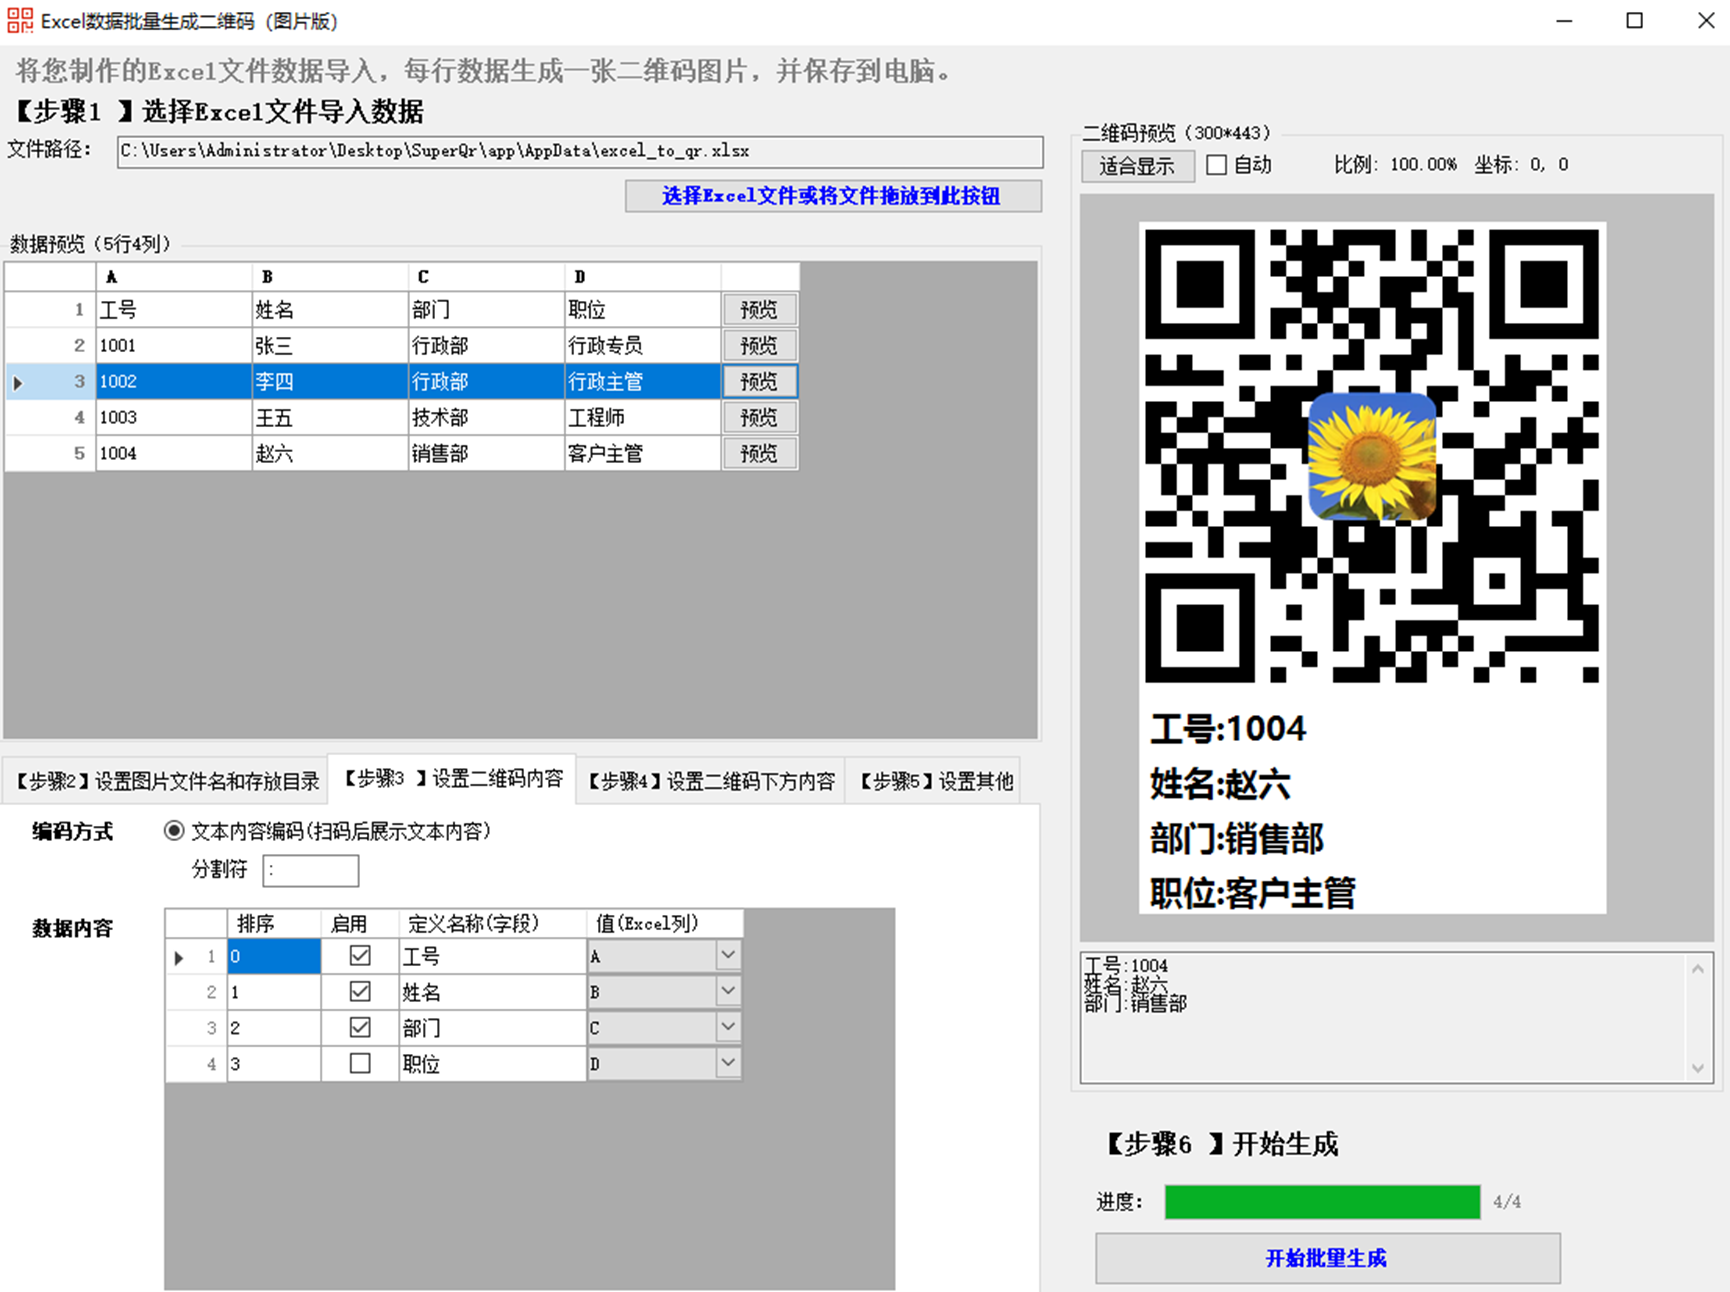
Task: Preview QR code for row 1004 赵六
Action: pyautogui.click(x=759, y=454)
